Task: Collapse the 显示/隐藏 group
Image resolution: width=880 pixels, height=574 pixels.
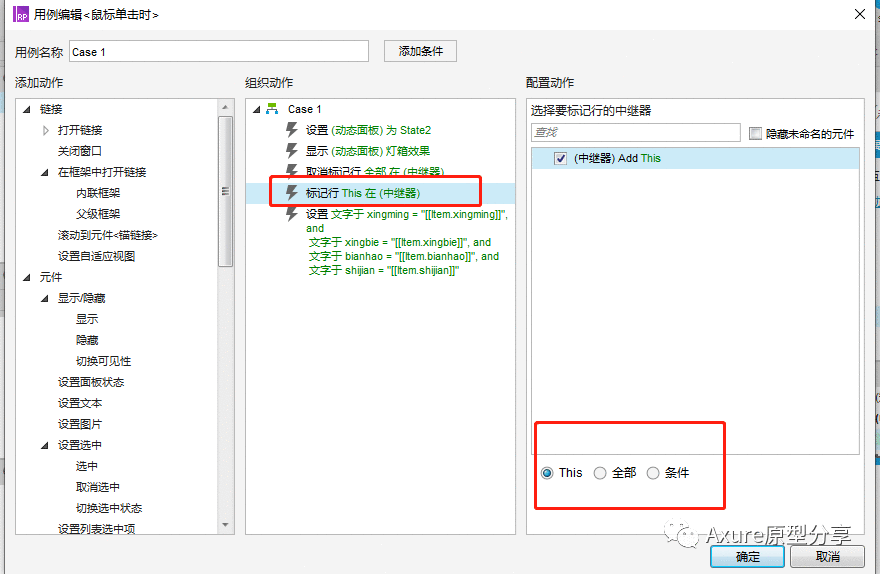Action: pos(45,298)
